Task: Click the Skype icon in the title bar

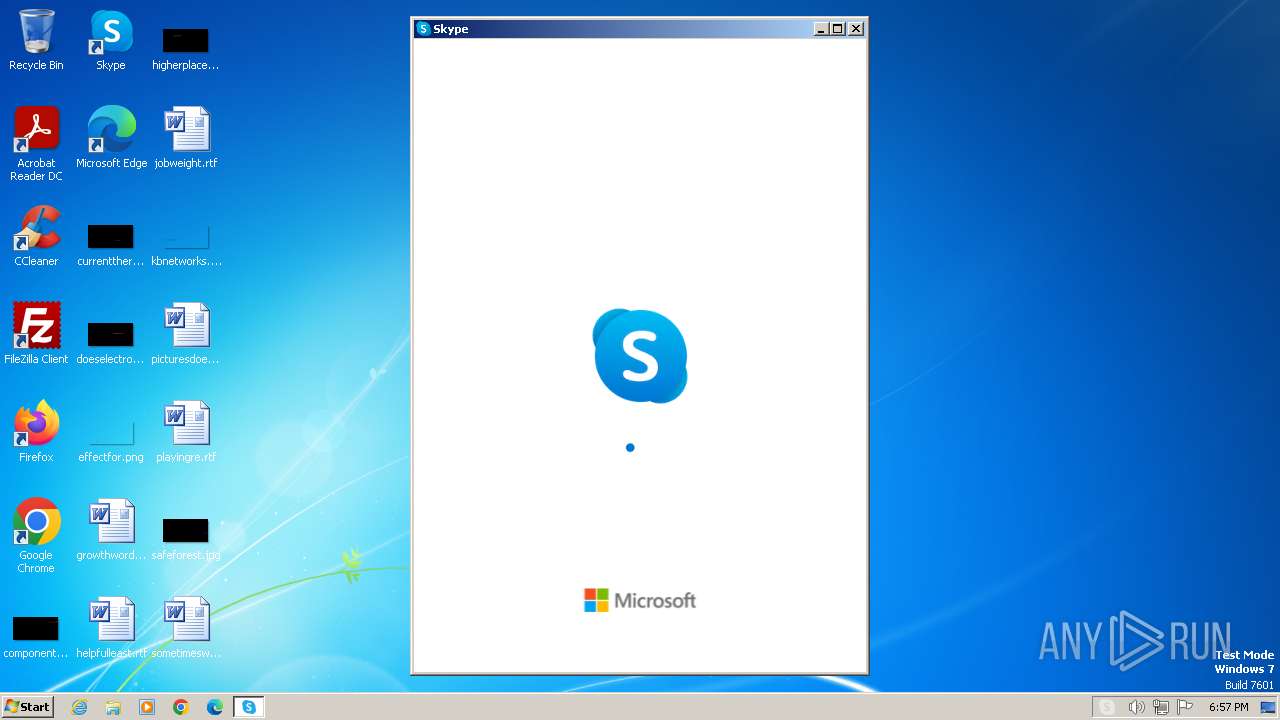Action: pos(423,29)
